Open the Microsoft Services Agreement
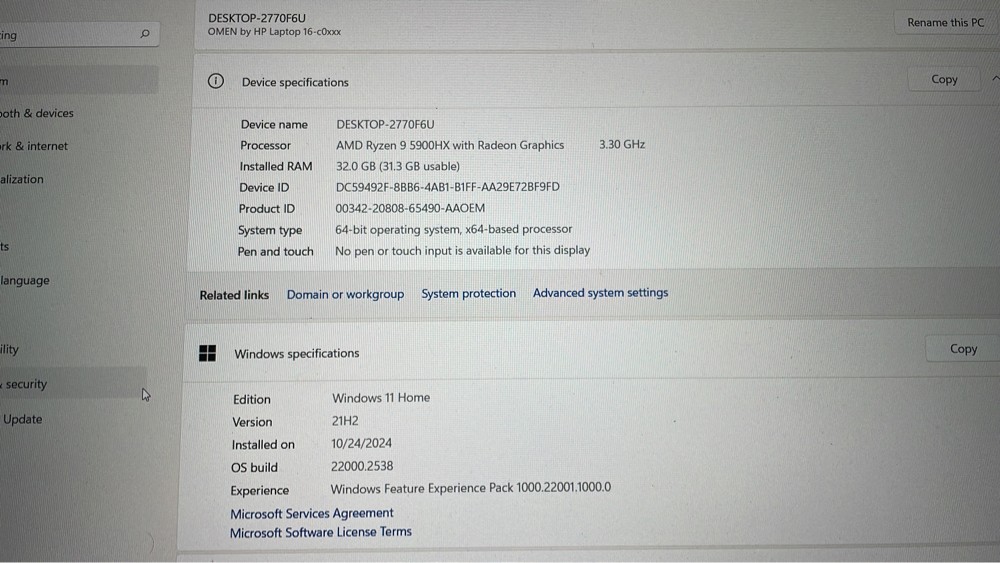The width and height of the screenshot is (1000, 563). click(x=312, y=513)
